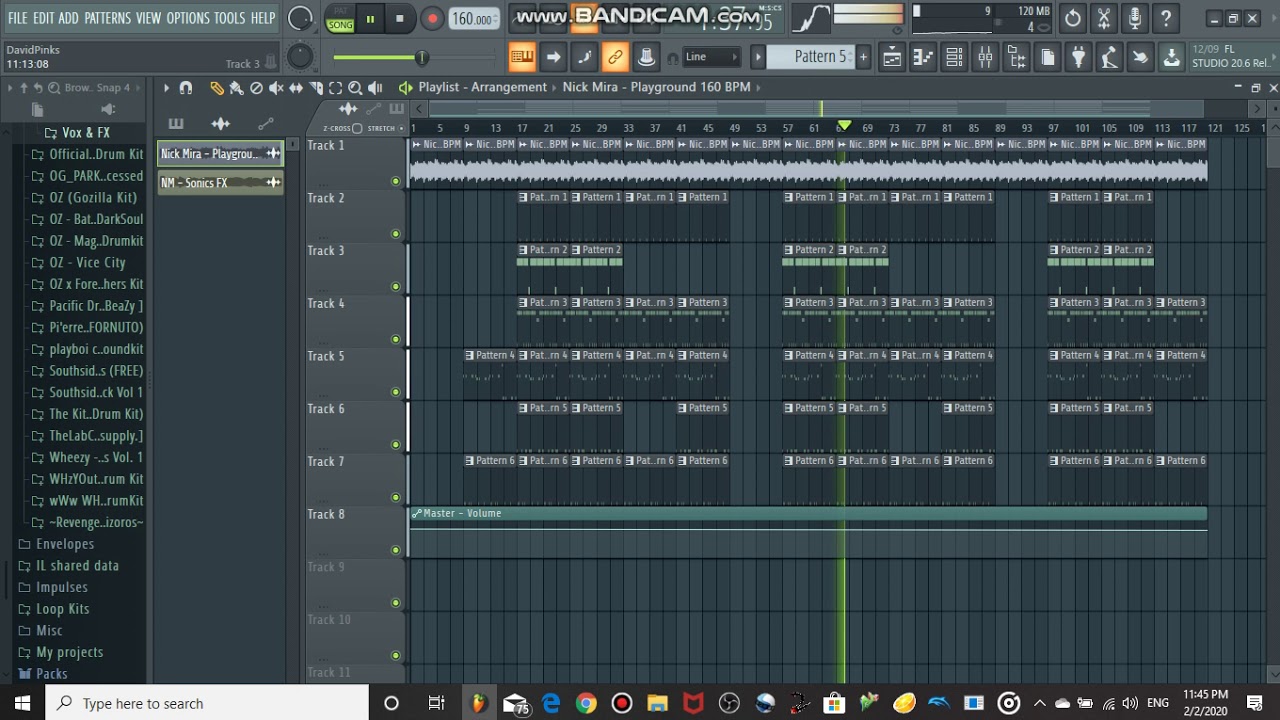Viewport: 1280px width, 720px height.
Task: Select the Mute tool in Playlist toolbar
Action: pos(276,88)
